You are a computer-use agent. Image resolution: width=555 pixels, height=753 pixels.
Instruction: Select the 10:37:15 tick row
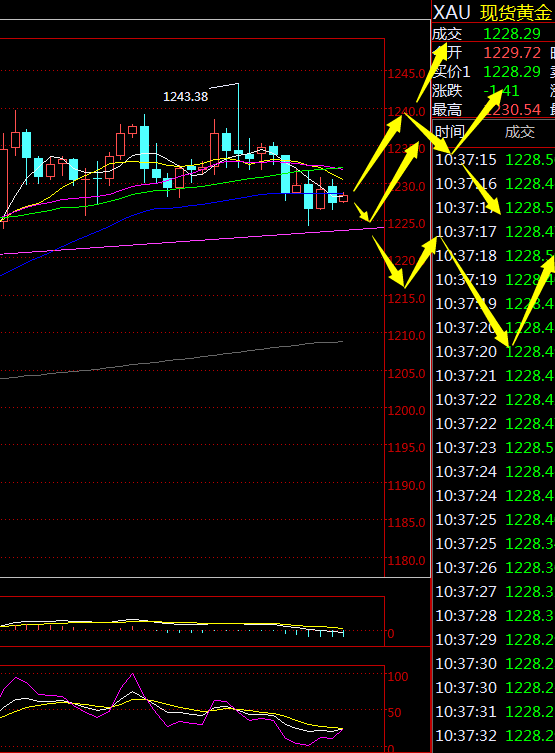click(x=495, y=159)
